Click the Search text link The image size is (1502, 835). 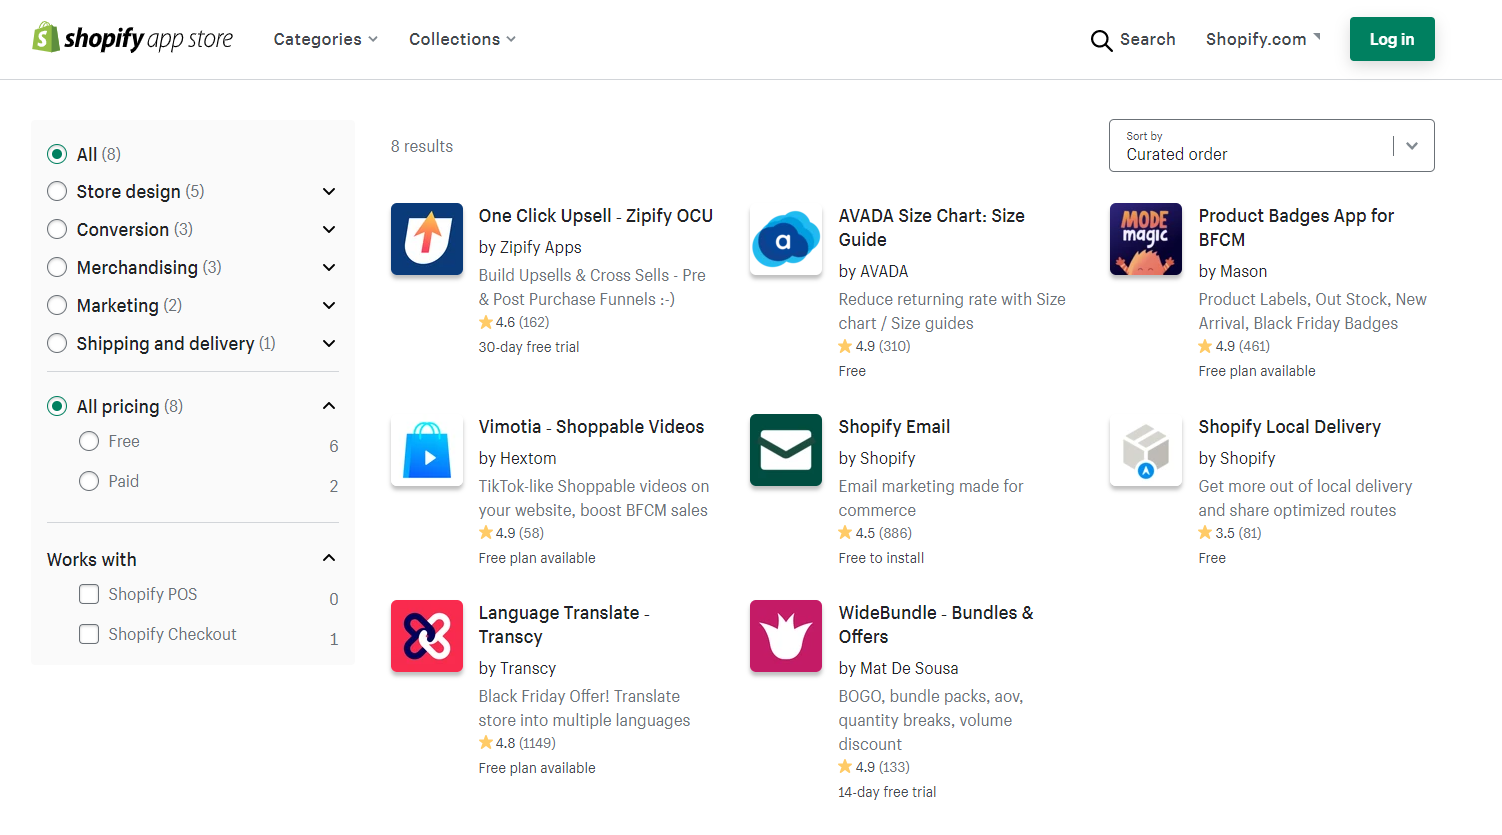coord(1147,39)
